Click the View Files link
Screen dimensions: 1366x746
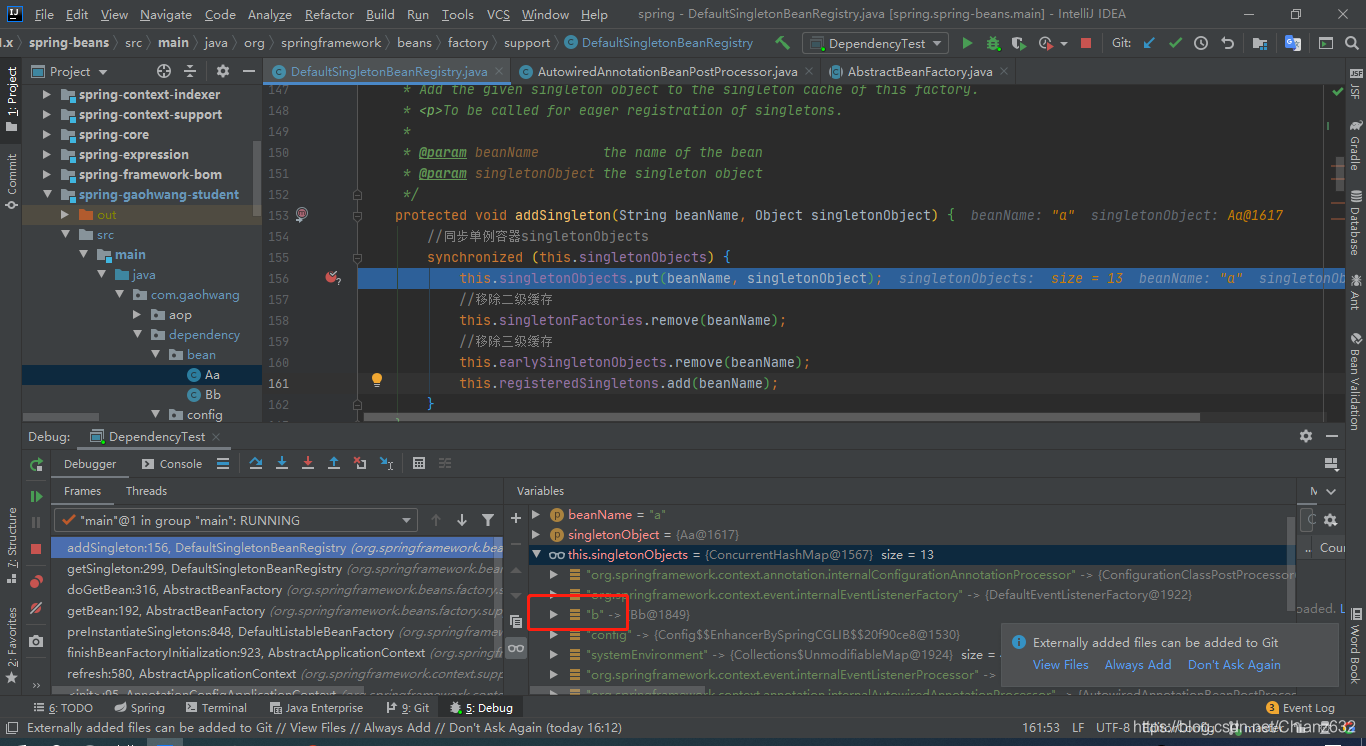tap(1061, 665)
